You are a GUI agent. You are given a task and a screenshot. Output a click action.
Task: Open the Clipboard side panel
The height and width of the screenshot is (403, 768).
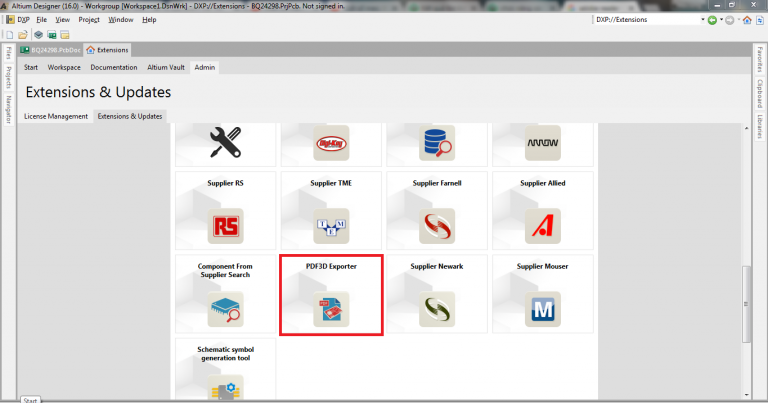[760, 94]
